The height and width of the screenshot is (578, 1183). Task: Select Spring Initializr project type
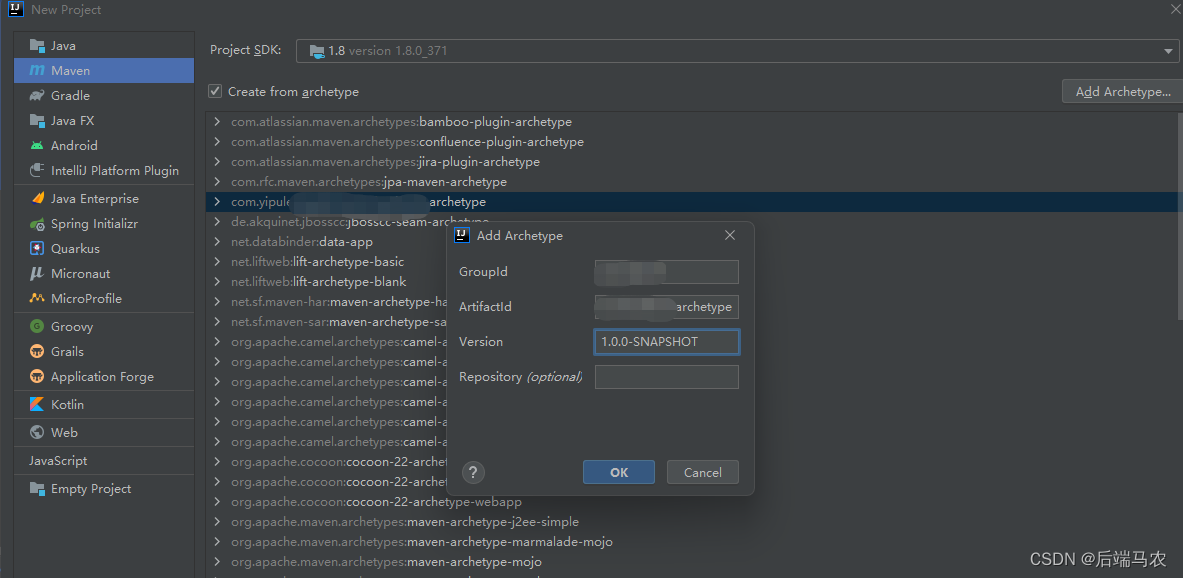(94, 224)
